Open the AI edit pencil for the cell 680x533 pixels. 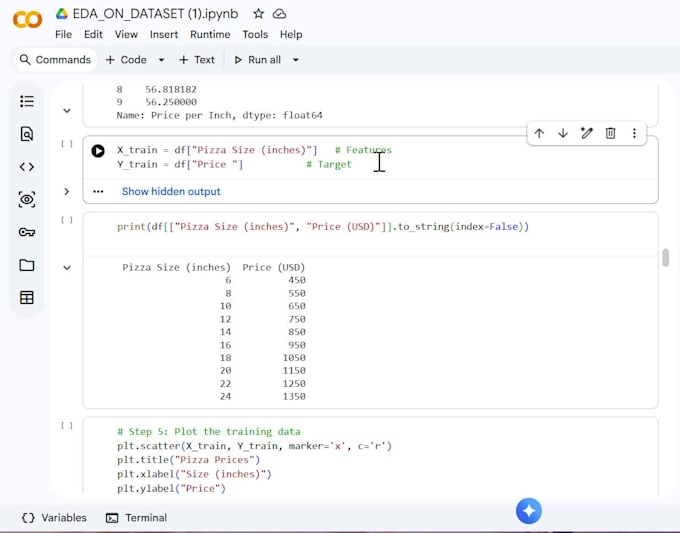tap(587, 133)
